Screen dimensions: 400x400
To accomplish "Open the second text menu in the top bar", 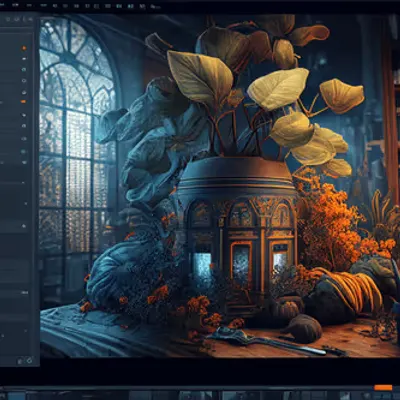I will (x=16, y=5).
